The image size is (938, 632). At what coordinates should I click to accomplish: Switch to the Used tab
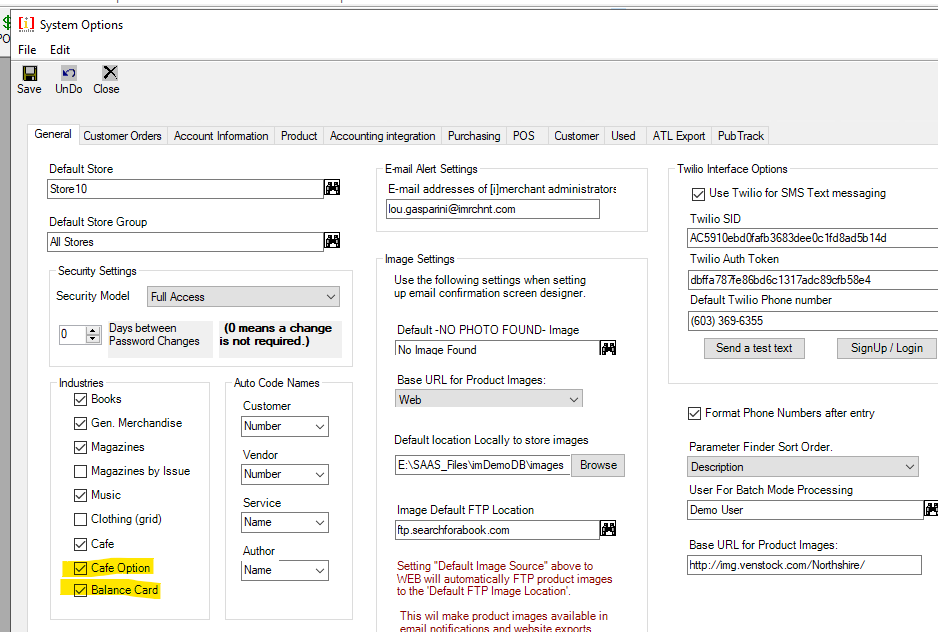pos(623,136)
